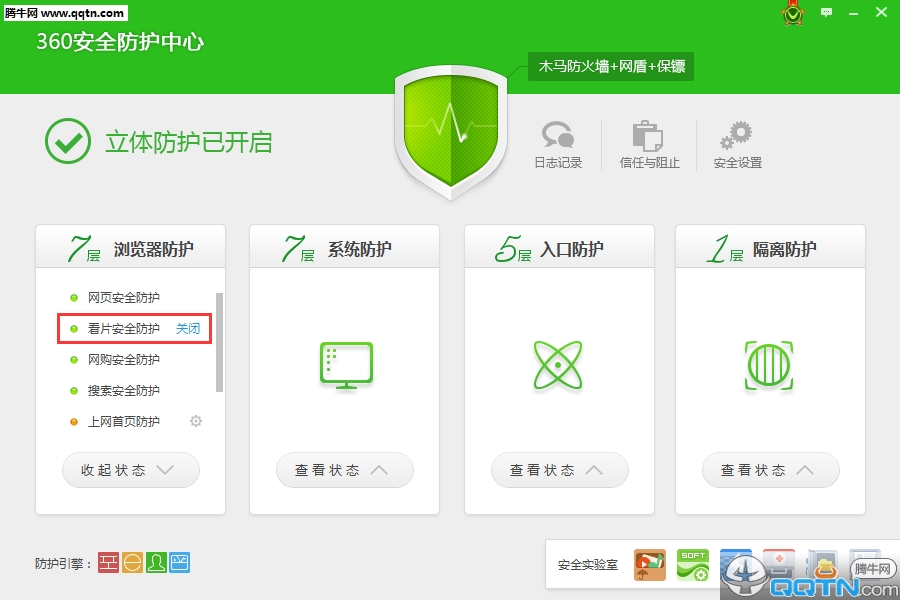This screenshot has width=900, height=600.
Task: Click the green third protection engine icon
Action: (x=156, y=563)
